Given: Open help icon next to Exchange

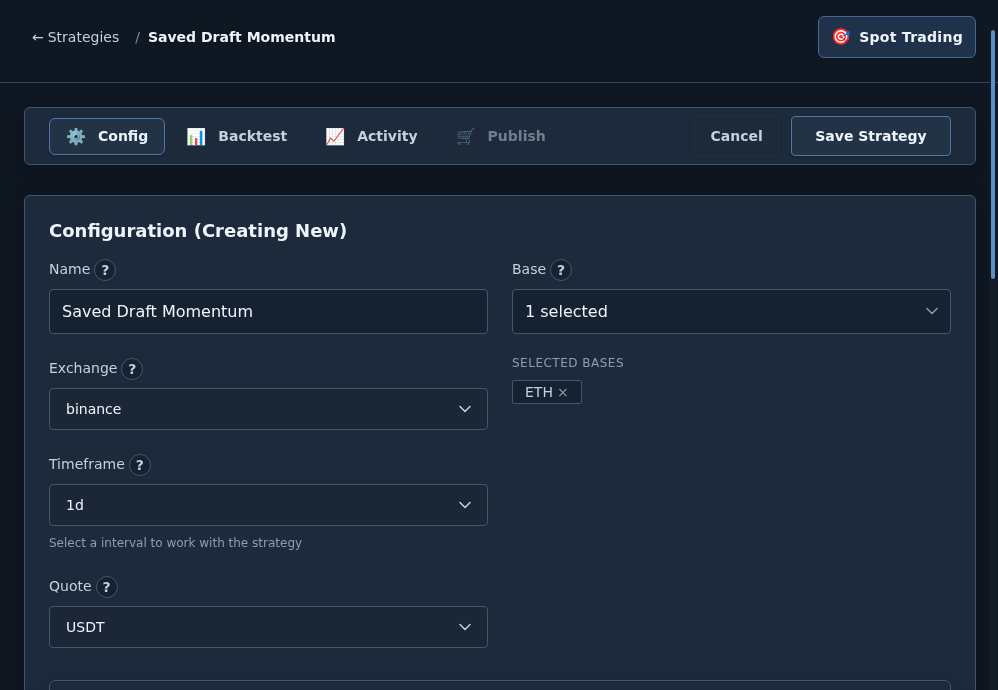Looking at the screenshot, I should pos(132,369).
